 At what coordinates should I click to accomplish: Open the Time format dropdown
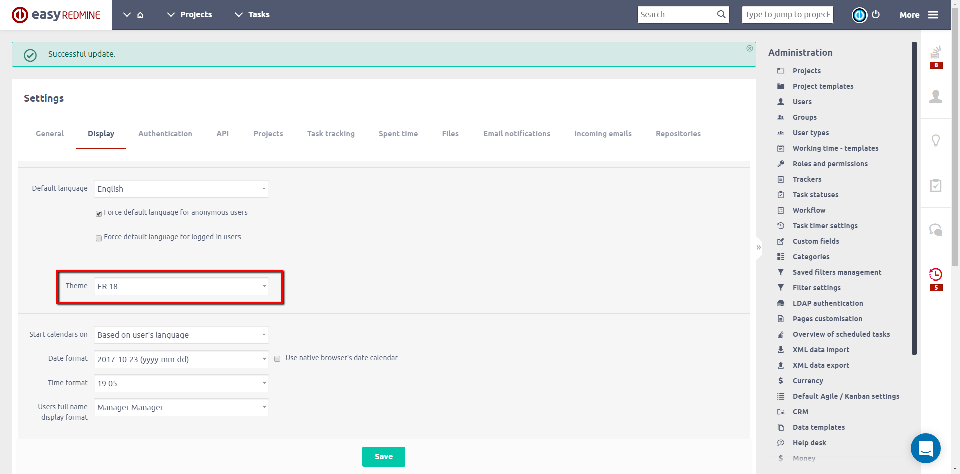tap(180, 383)
